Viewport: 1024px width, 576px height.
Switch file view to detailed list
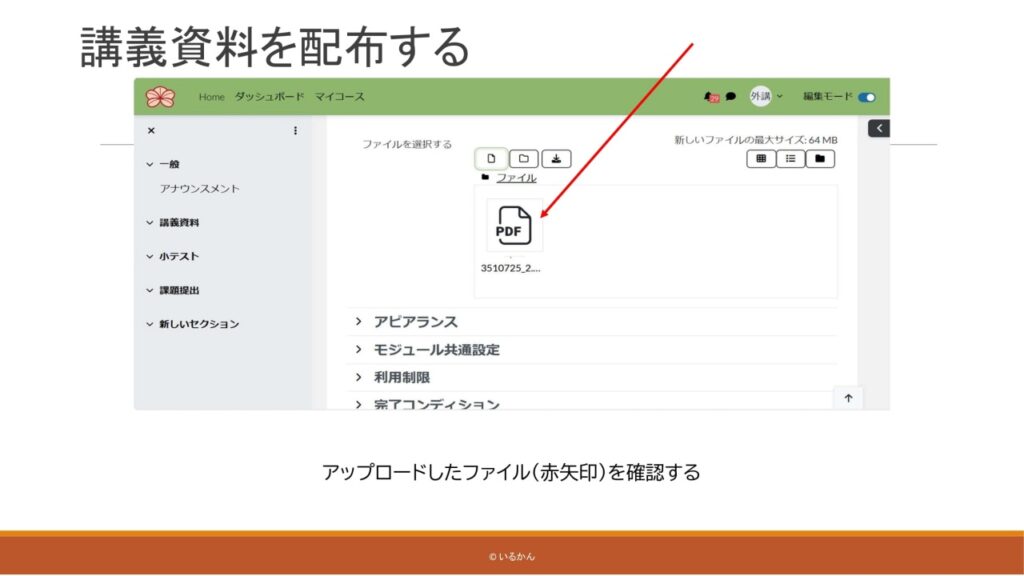pyautogui.click(x=790, y=159)
